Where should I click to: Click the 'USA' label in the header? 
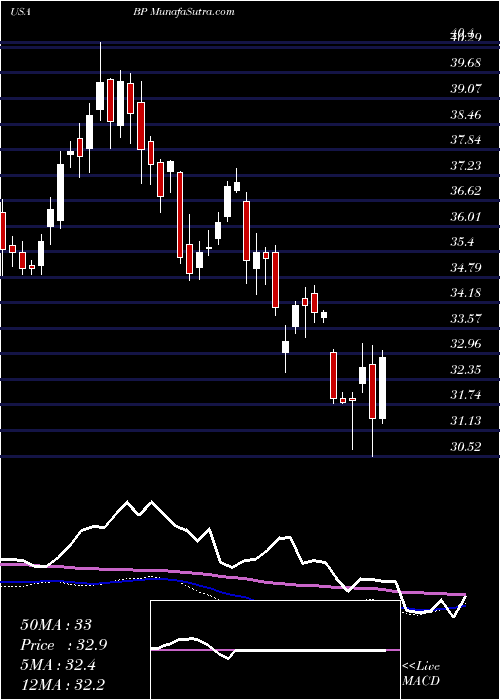20,12
